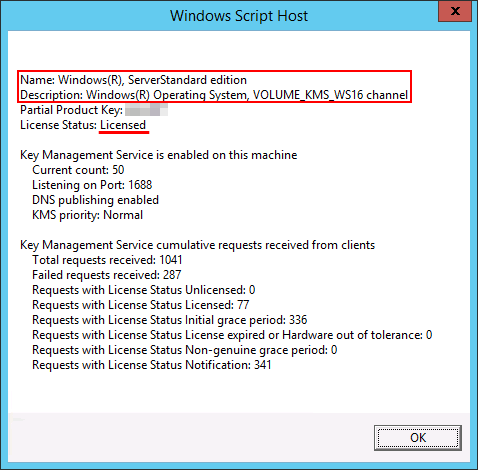Viewport: 478px width, 470px height.
Task: Click the Failed requests received: 287 line
Action: point(106,275)
